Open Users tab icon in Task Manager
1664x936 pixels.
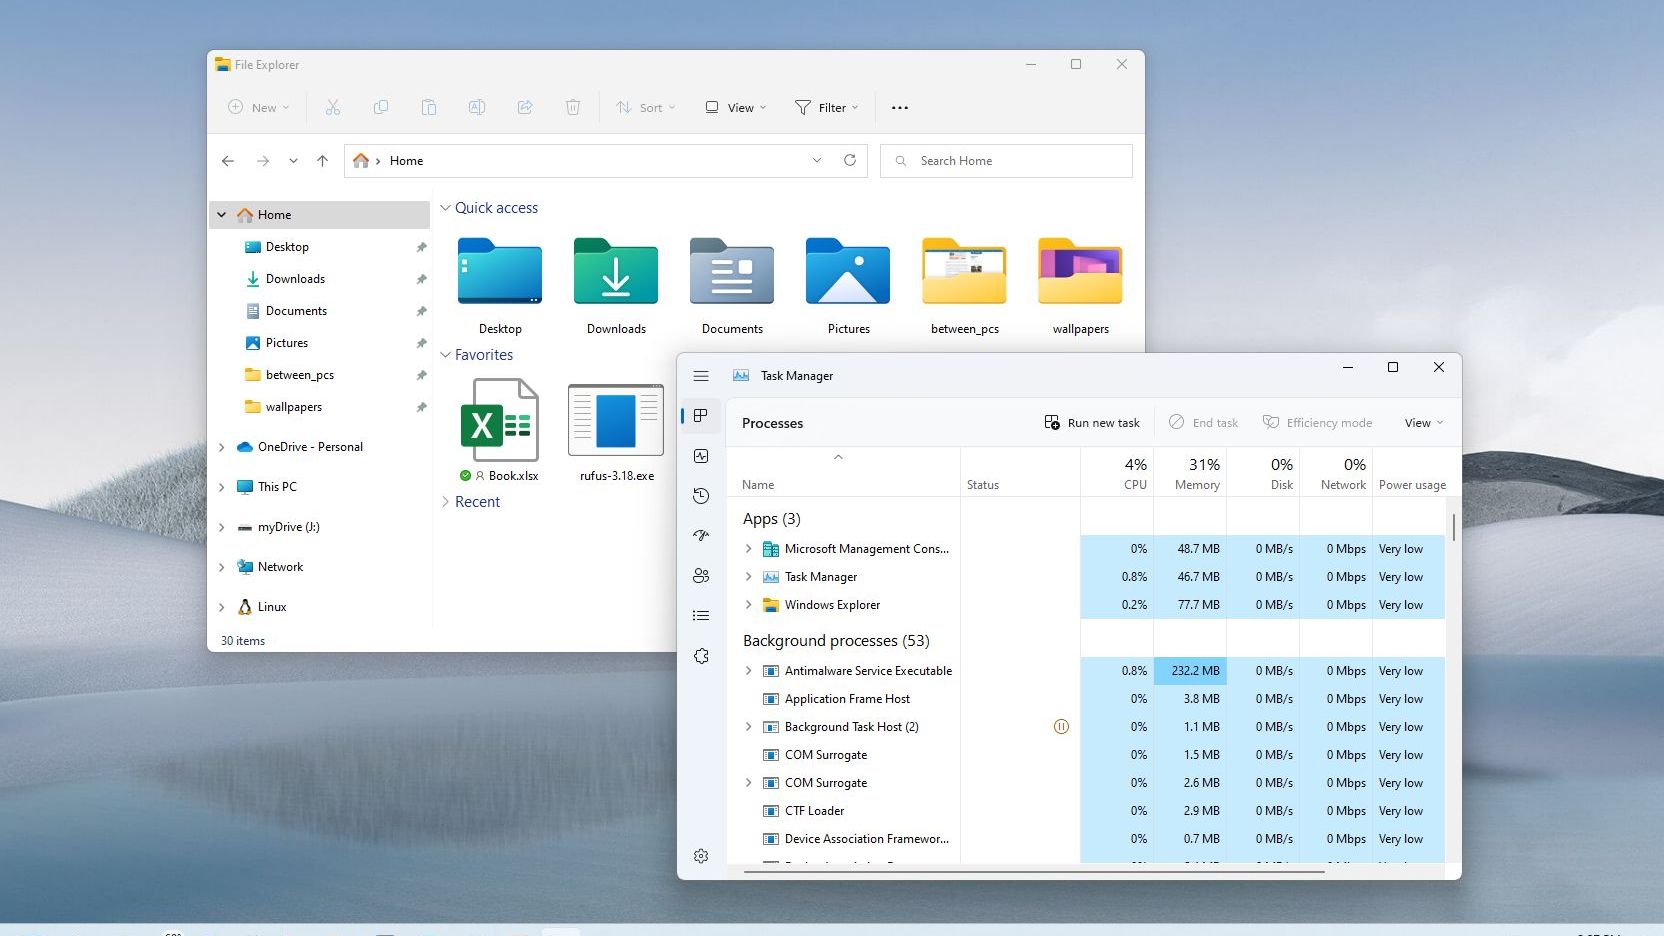(701, 576)
